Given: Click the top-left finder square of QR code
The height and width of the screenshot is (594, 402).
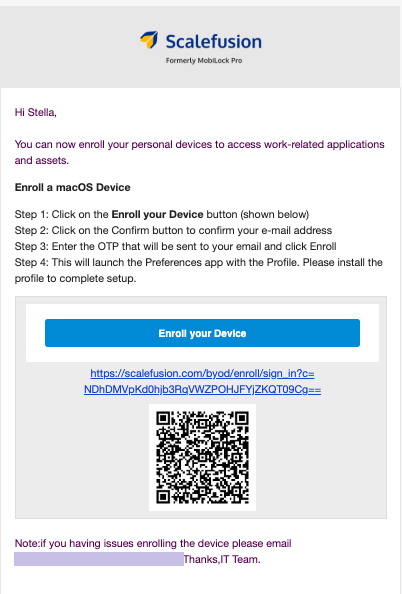Looking at the screenshot, I should [163, 418].
